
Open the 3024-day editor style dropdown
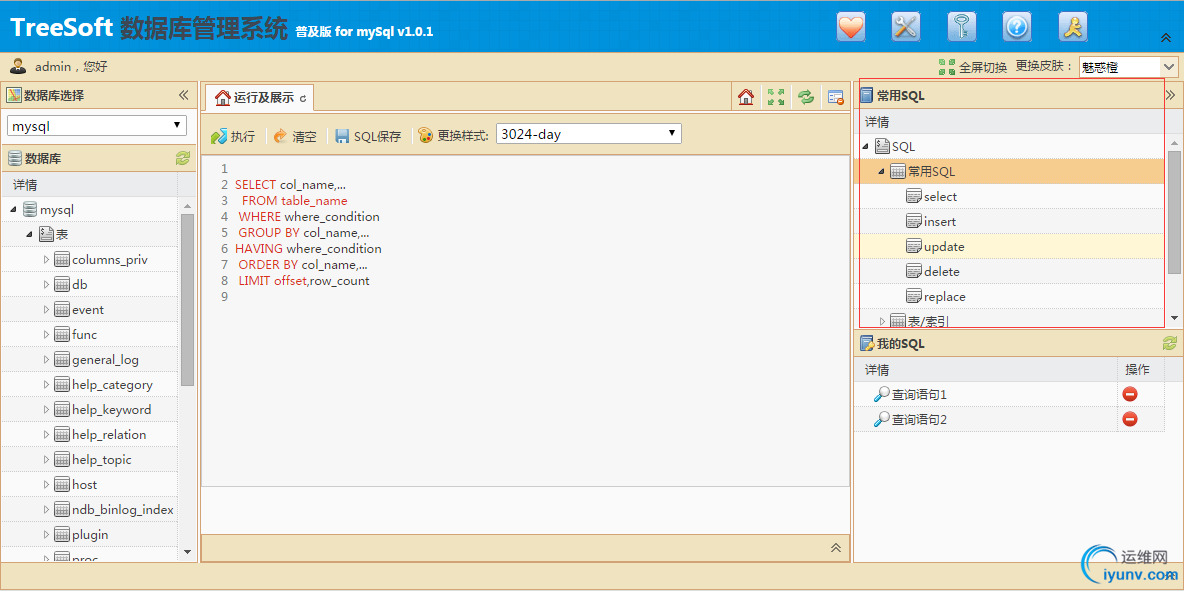[x=589, y=134]
